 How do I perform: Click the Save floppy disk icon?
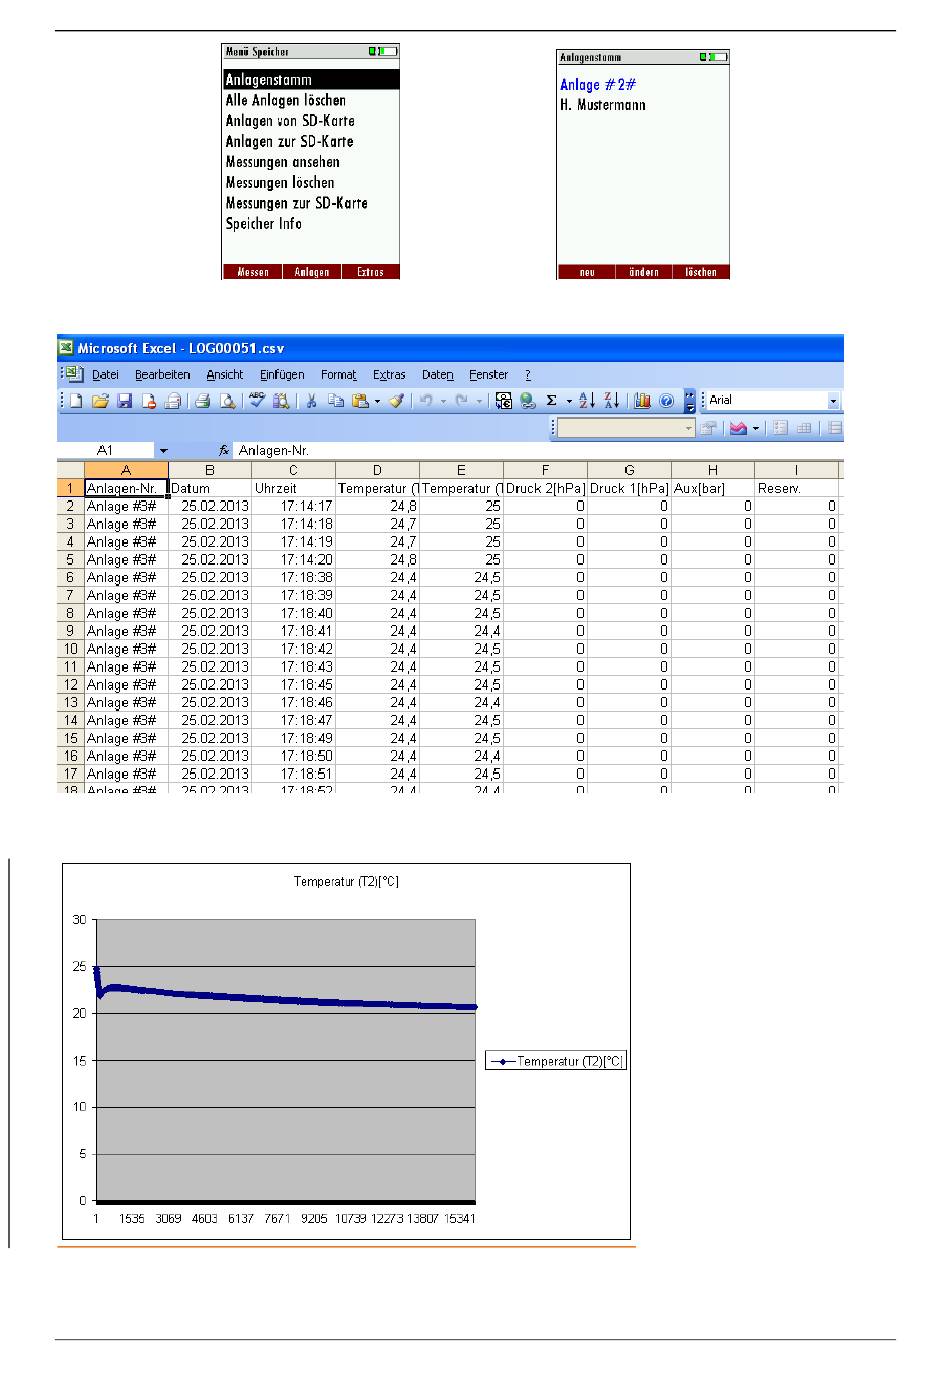pyautogui.click(x=125, y=401)
